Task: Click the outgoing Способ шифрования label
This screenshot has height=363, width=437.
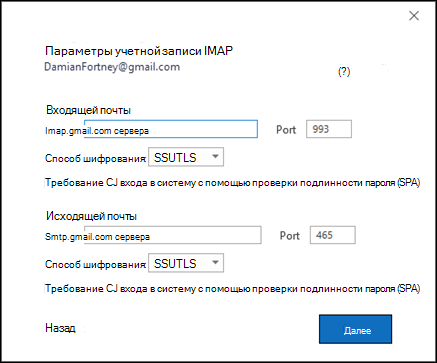Action: (96, 264)
